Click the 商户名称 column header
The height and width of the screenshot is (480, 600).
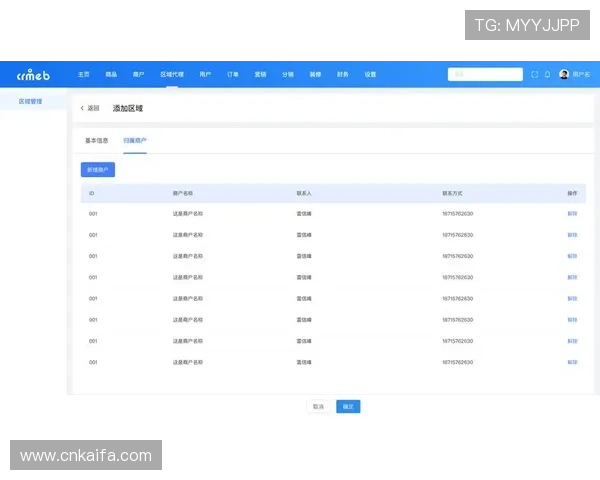(x=183, y=193)
